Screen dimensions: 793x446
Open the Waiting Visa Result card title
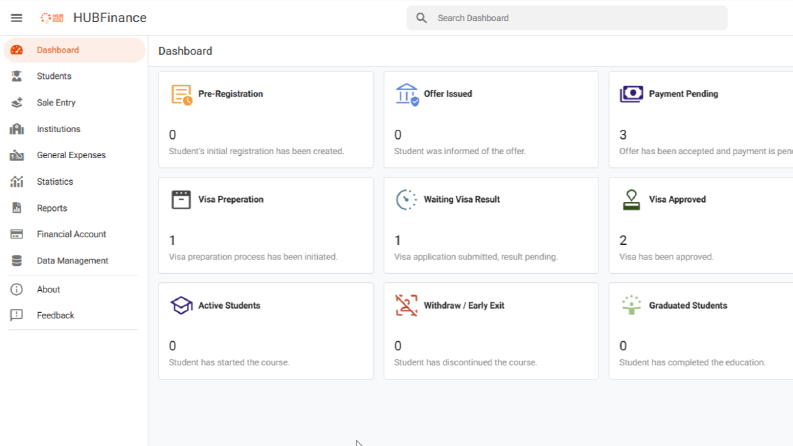click(x=462, y=200)
